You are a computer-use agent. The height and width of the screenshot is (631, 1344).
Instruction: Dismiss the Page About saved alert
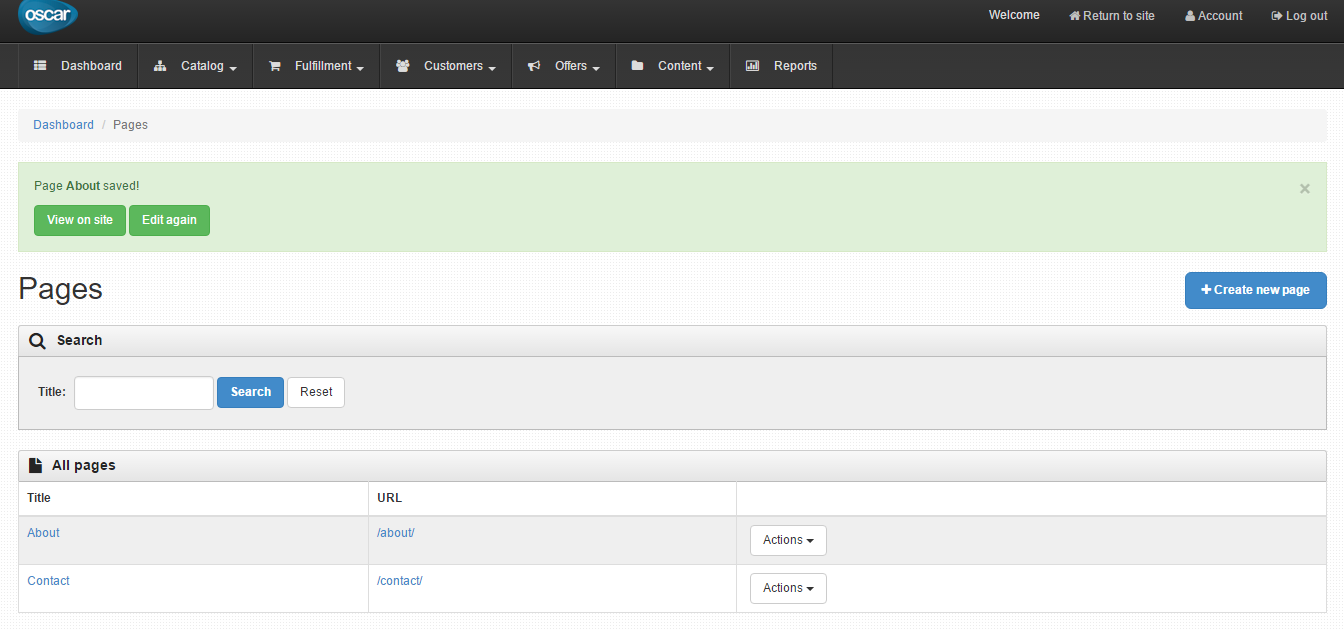coord(1305,188)
